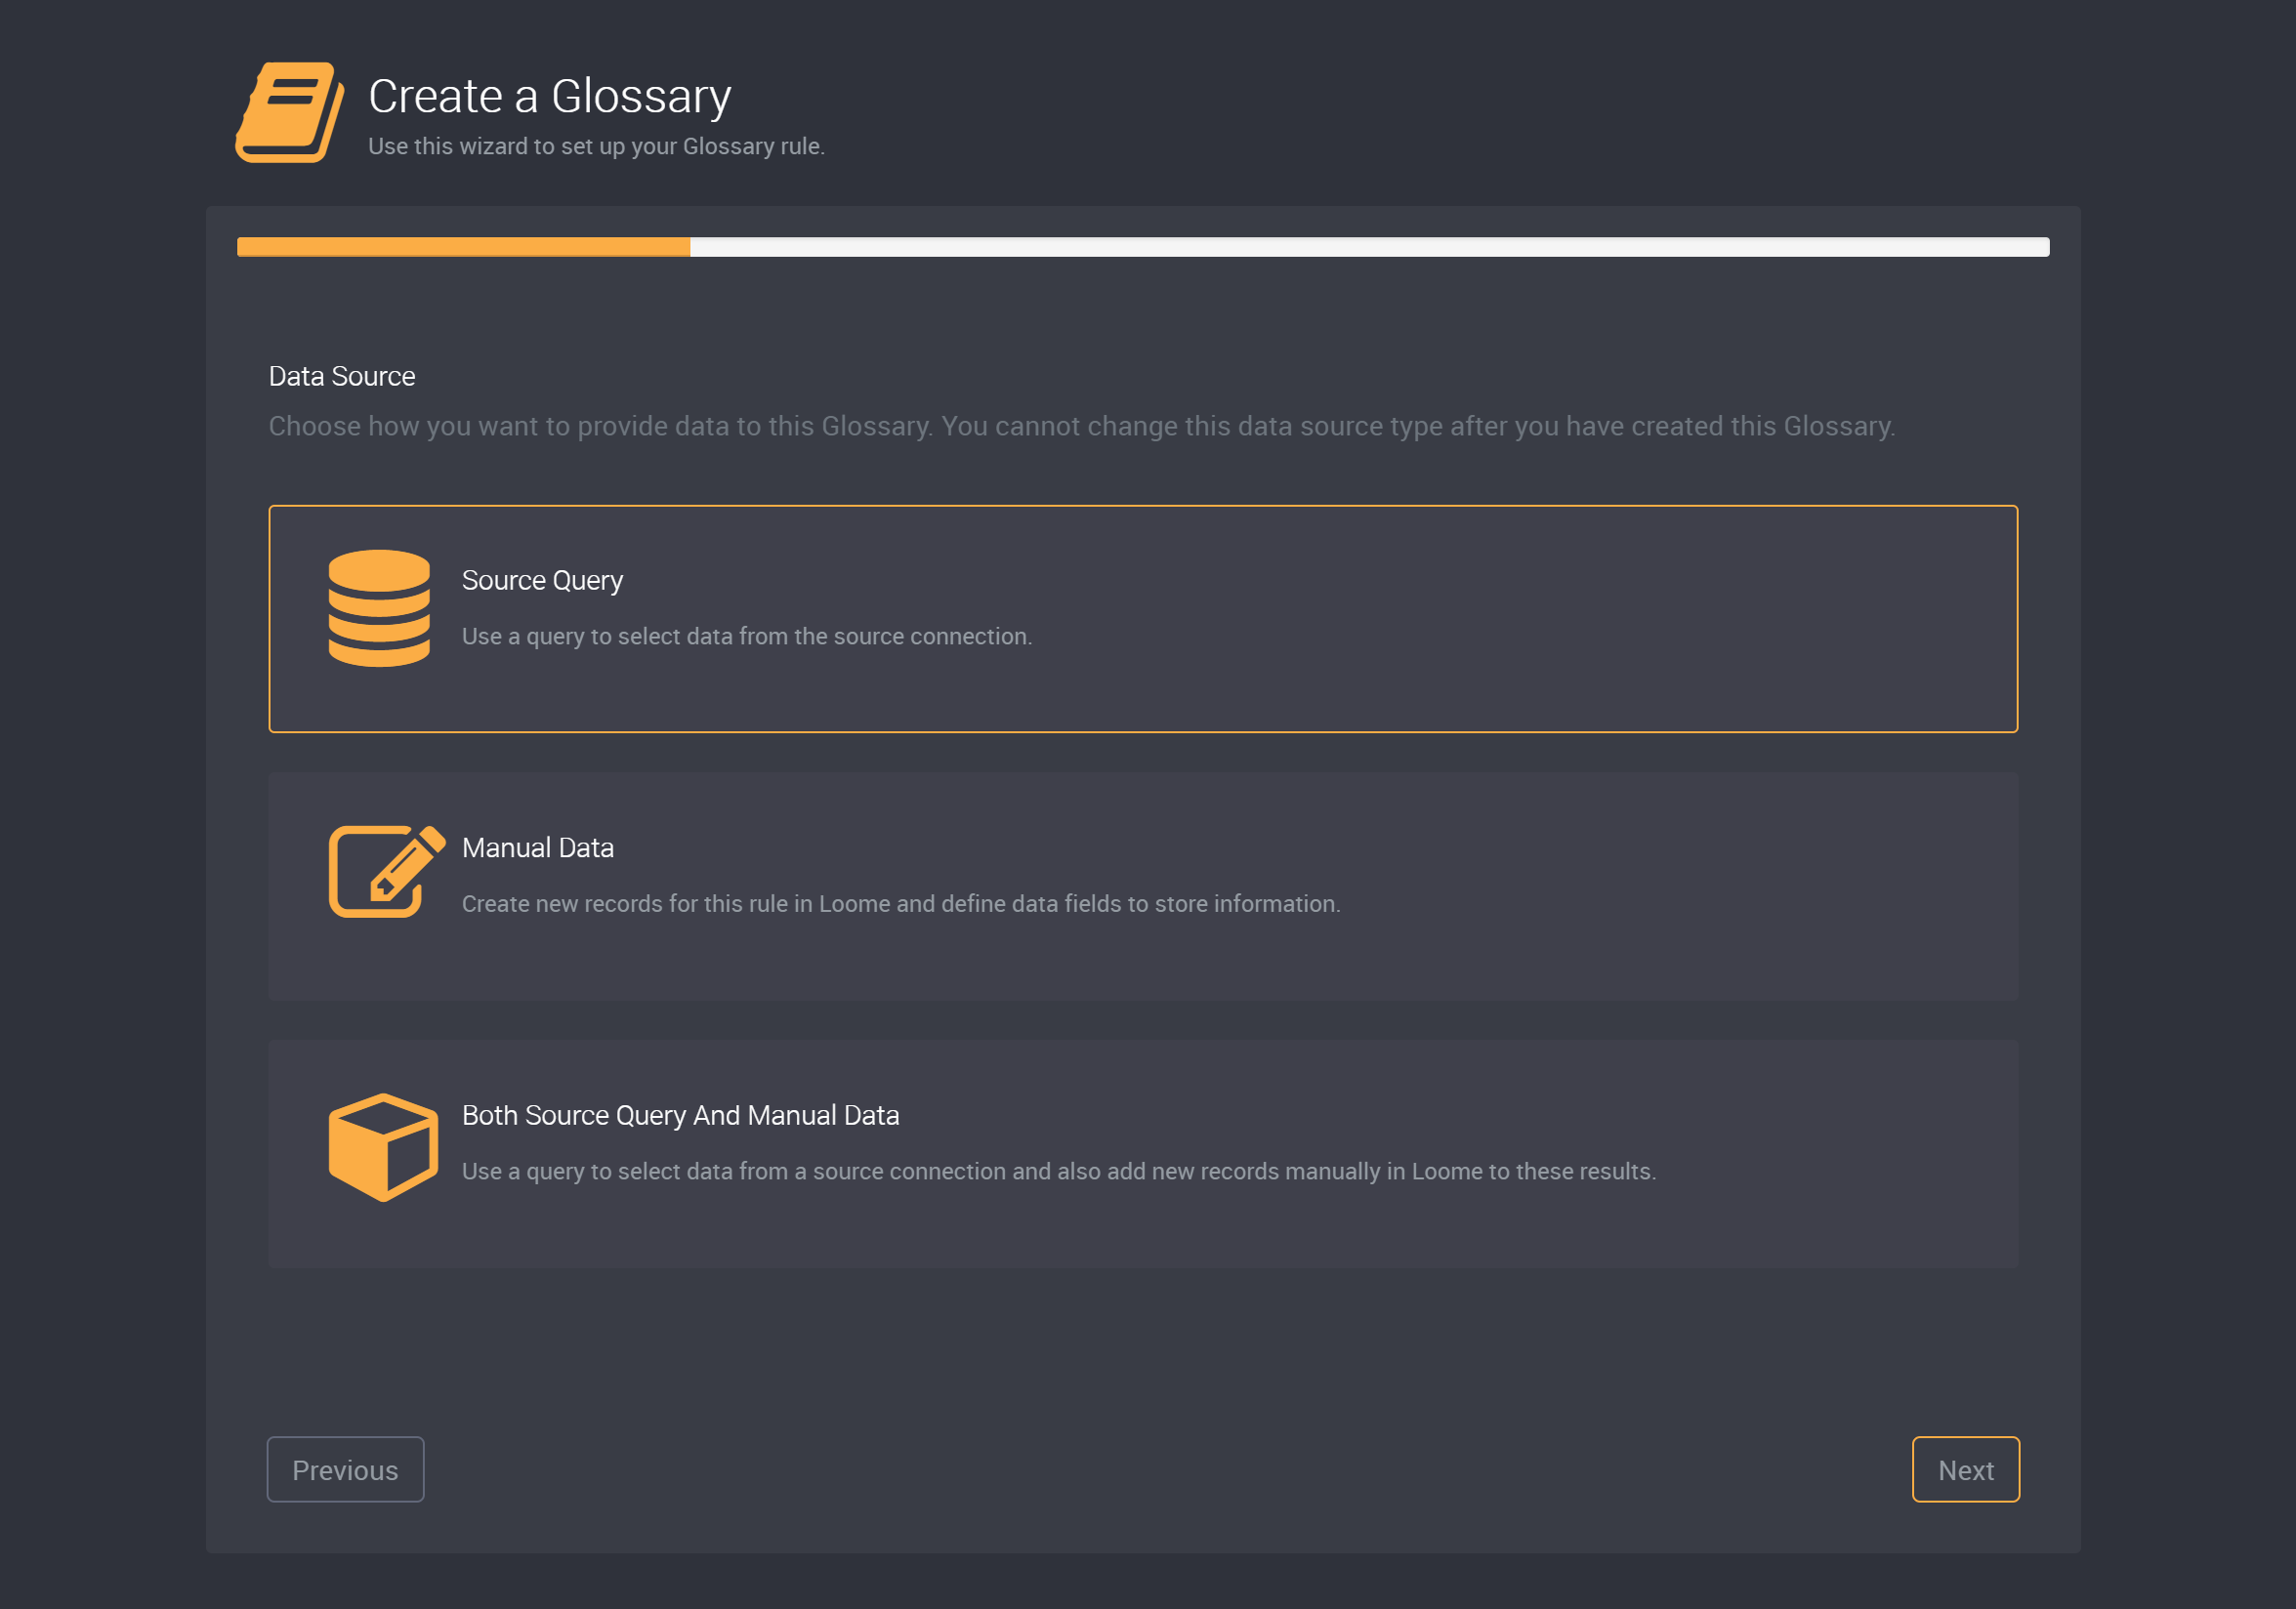Click 'Use a query to select data from a source connection and also add' text
This screenshot has width=2296, height=1609.
pos(1059,1171)
